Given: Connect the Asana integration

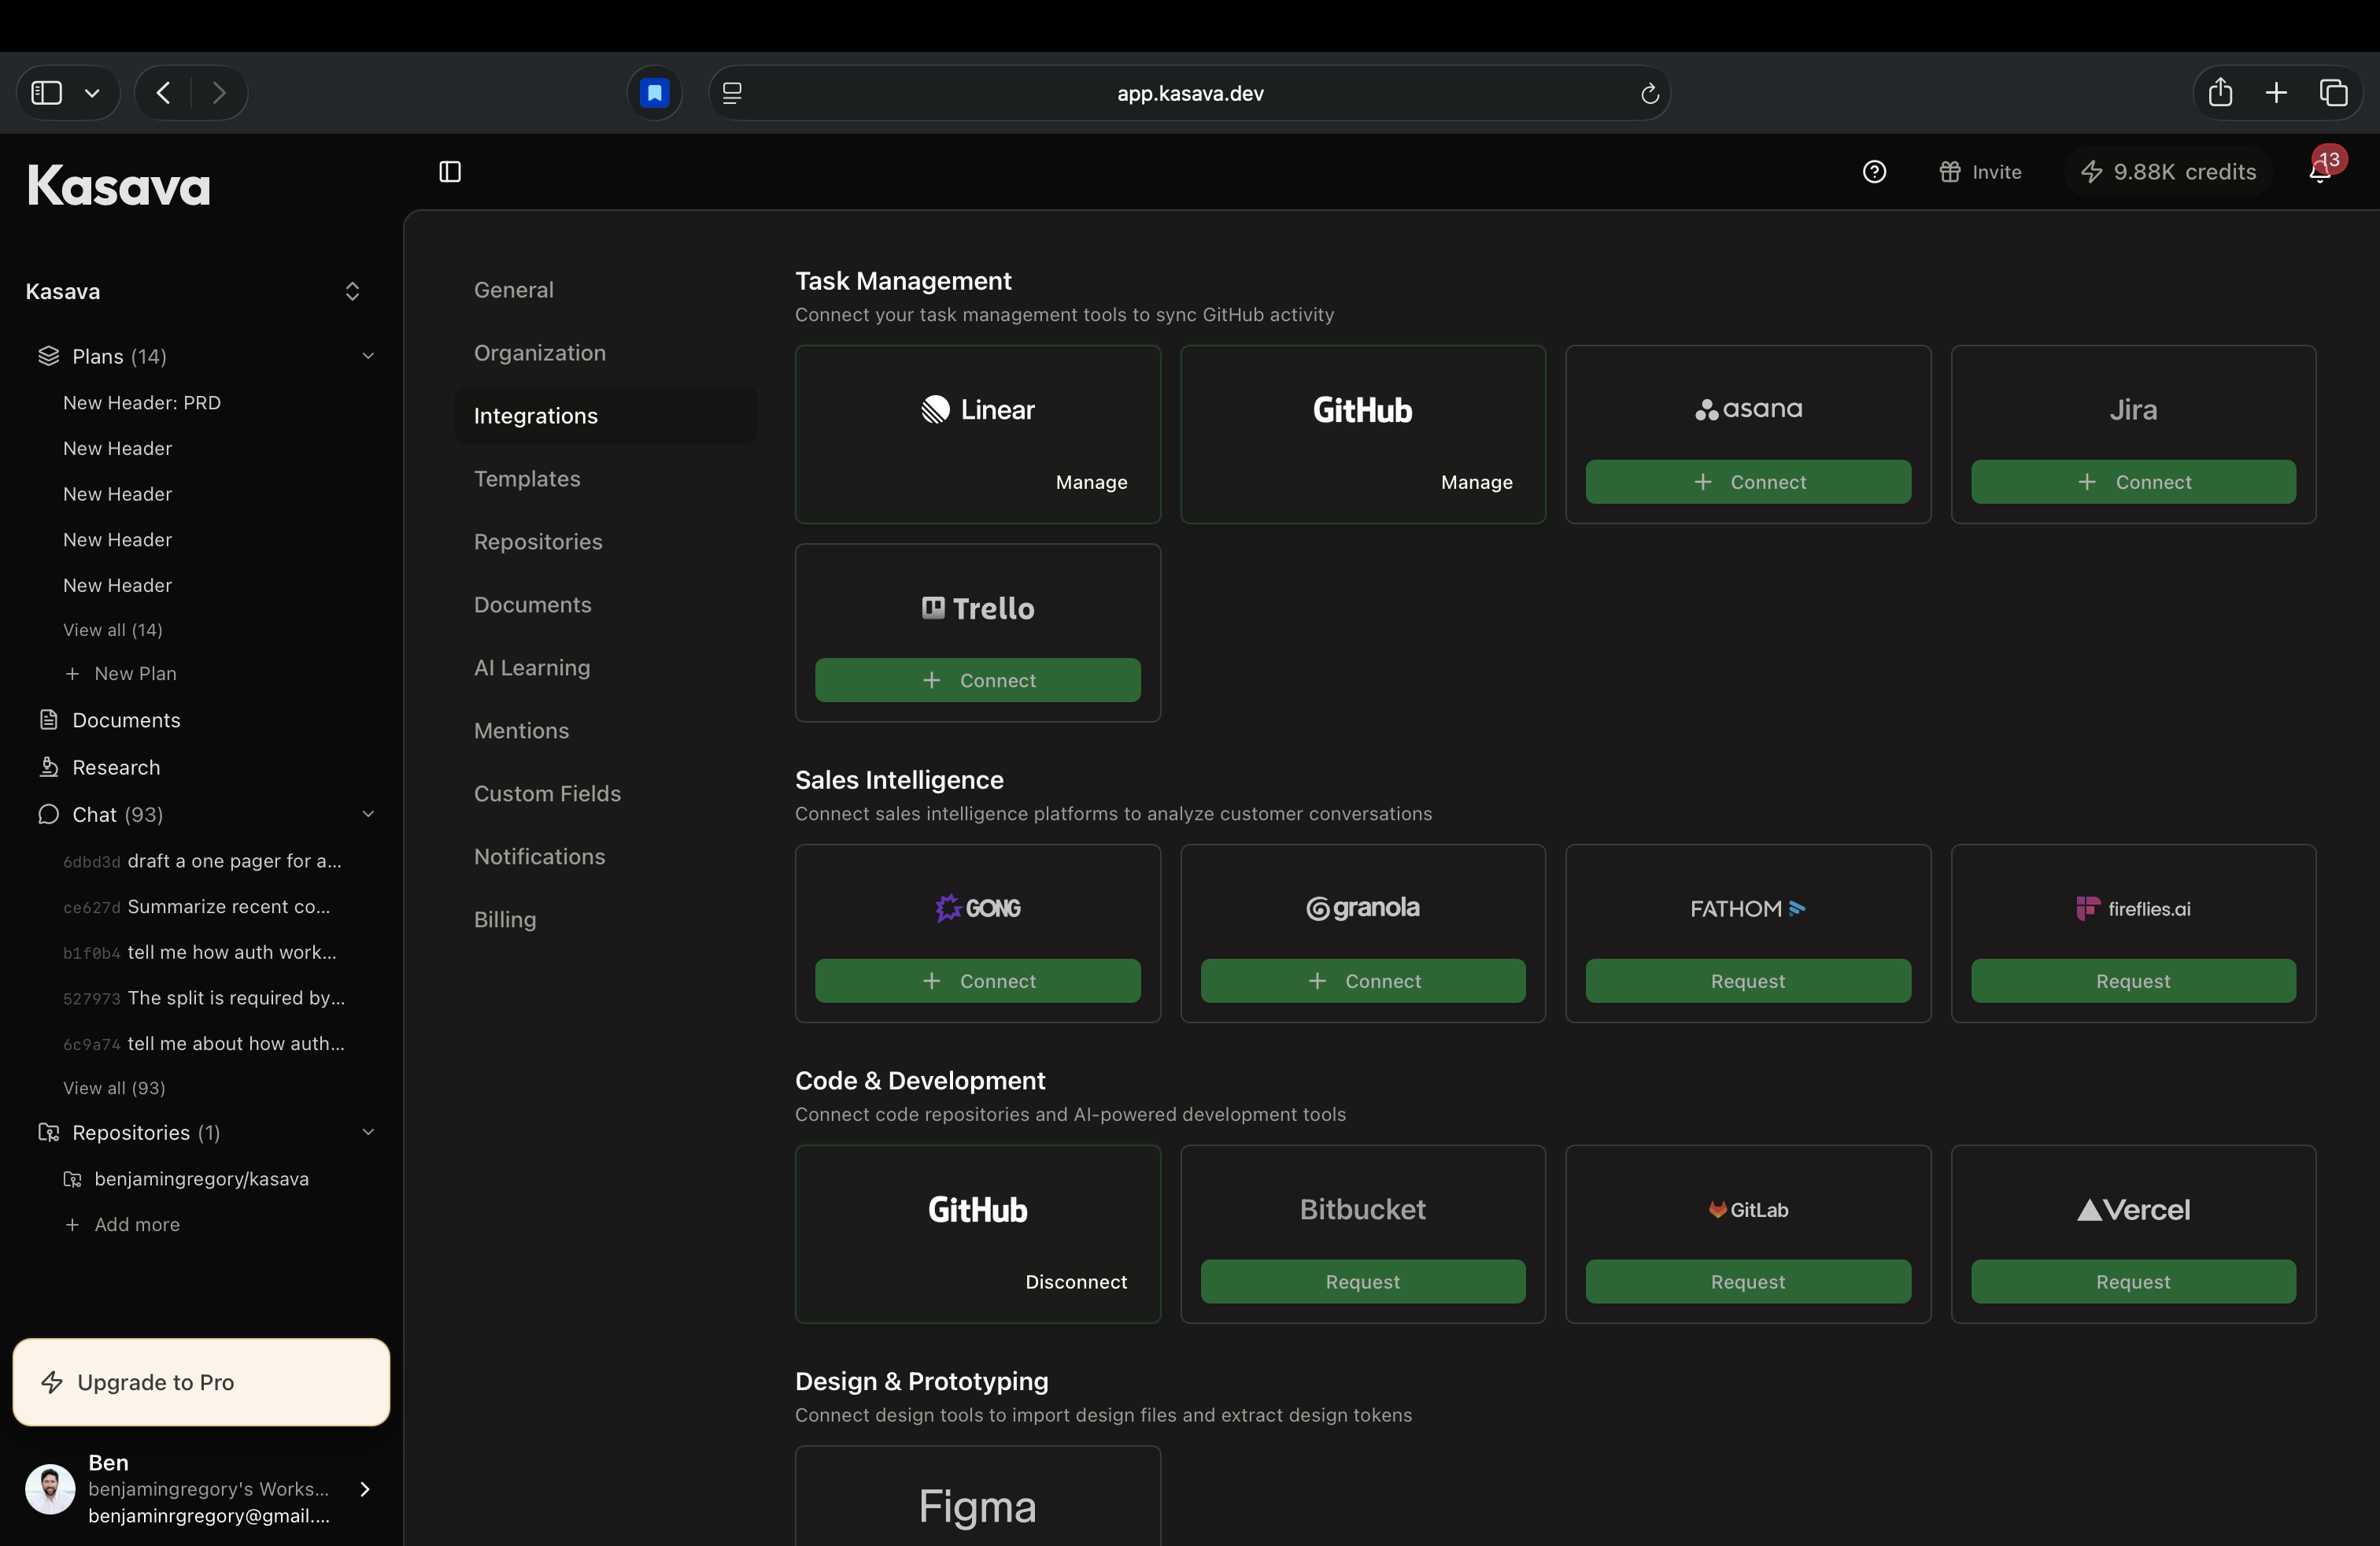Looking at the screenshot, I should (x=1747, y=482).
